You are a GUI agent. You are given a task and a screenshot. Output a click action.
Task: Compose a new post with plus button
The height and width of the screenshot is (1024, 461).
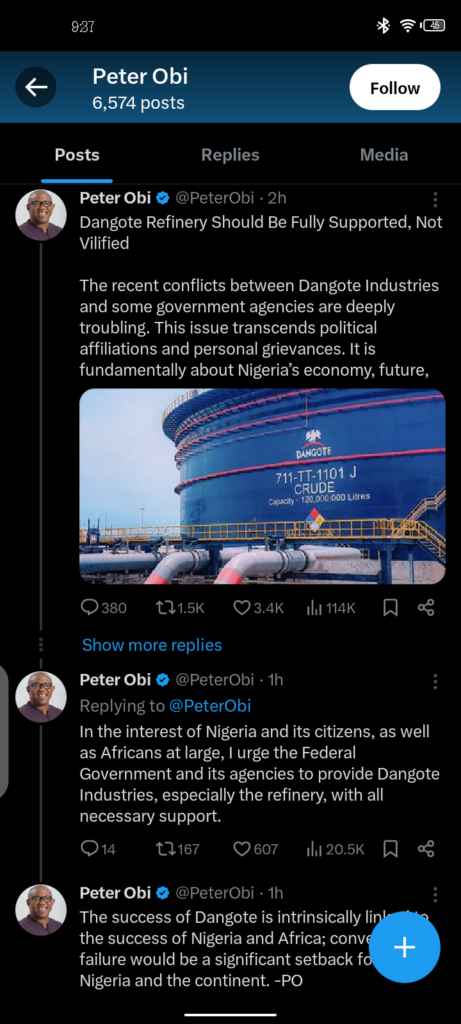click(x=405, y=947)
